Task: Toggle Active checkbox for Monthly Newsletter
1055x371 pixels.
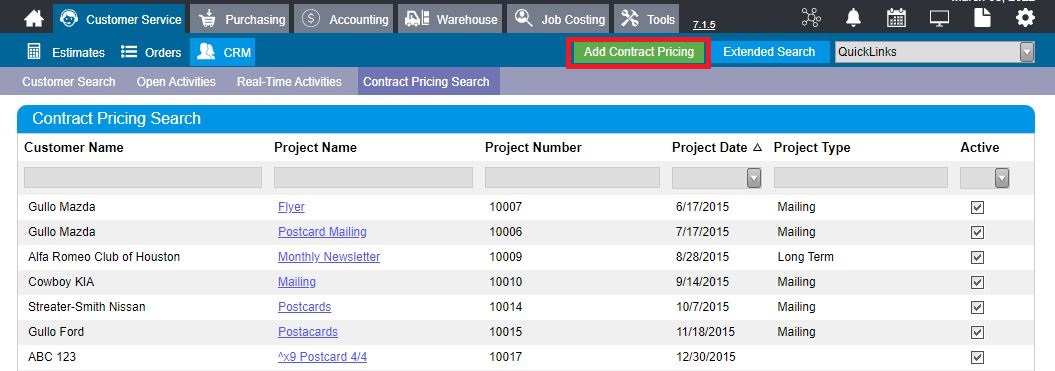Action: tap(978, 257)
